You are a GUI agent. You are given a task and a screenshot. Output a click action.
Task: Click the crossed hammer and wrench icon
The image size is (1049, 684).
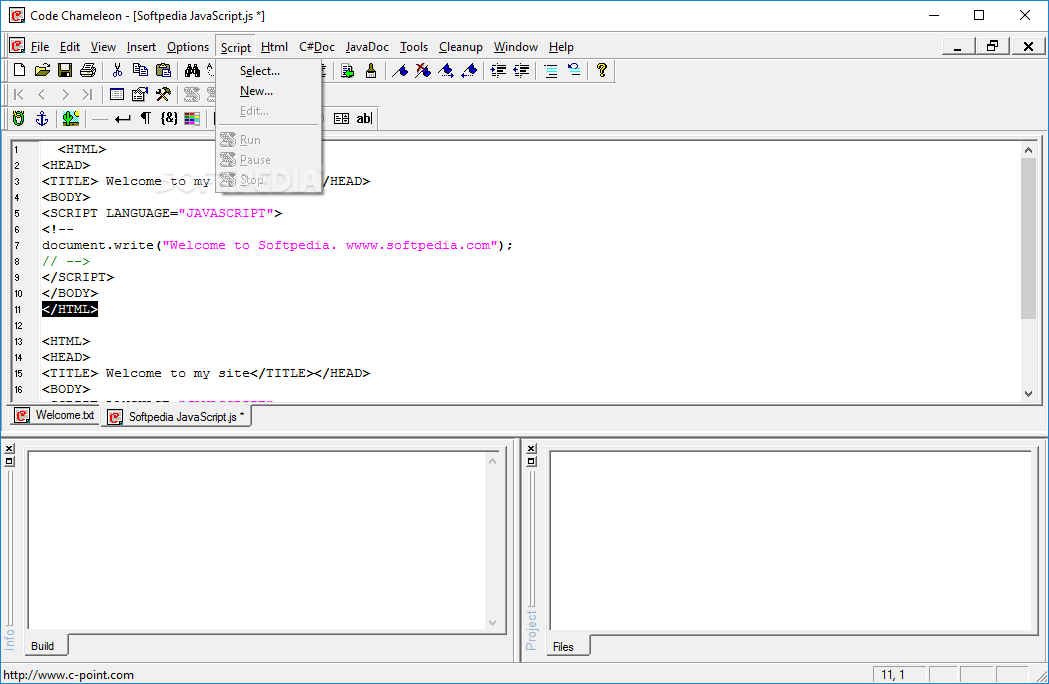pyautogui.click(x=163, y=94)
